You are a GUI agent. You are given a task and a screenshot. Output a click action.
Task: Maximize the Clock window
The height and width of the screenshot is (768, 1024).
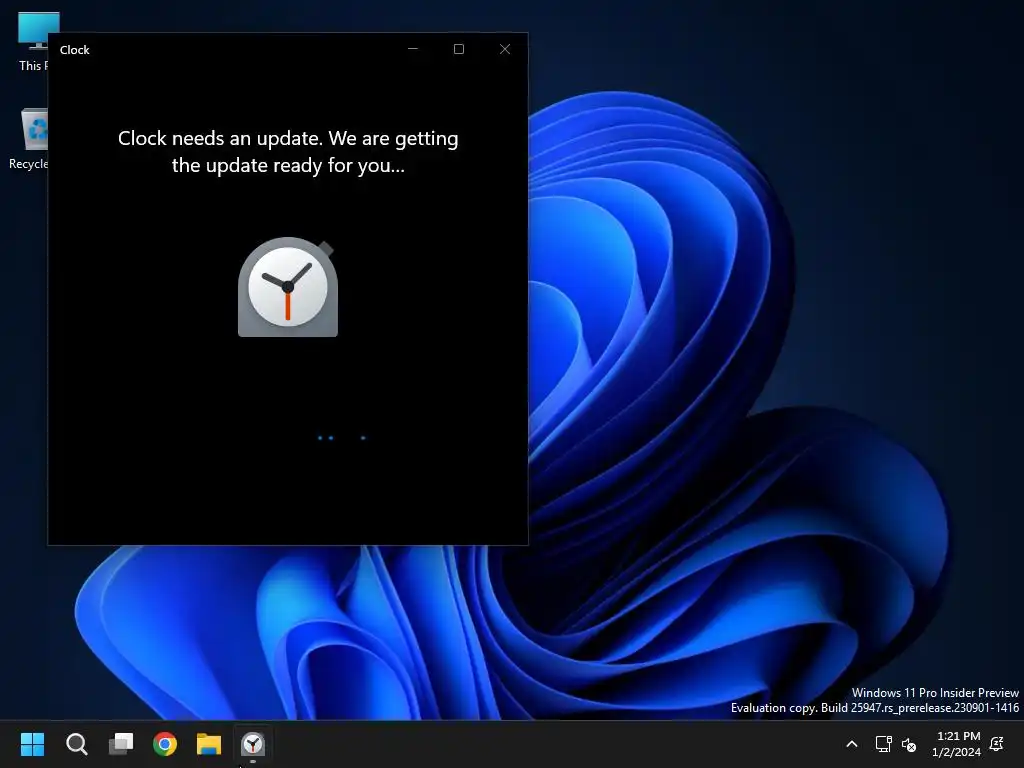click(458, 49)
